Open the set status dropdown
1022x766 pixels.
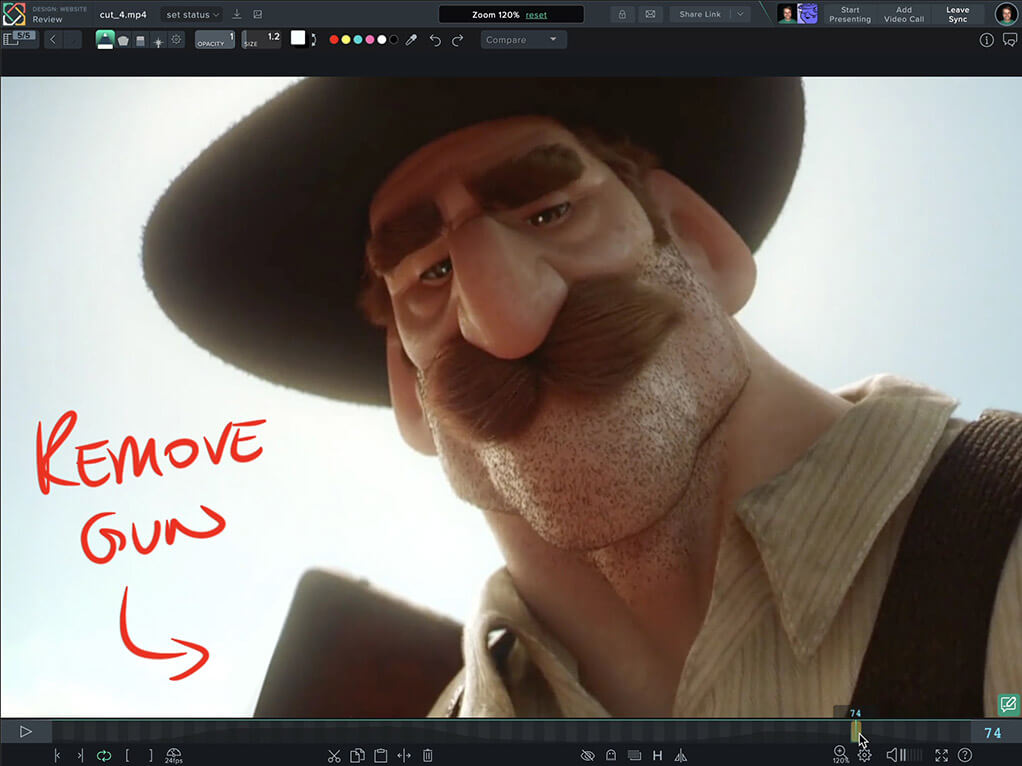(x=191, y=14)
